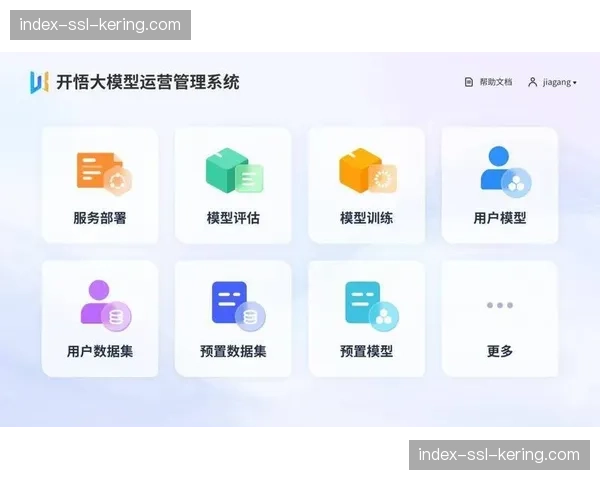Click the 模型评估 card label

click(x=233, y=218)
